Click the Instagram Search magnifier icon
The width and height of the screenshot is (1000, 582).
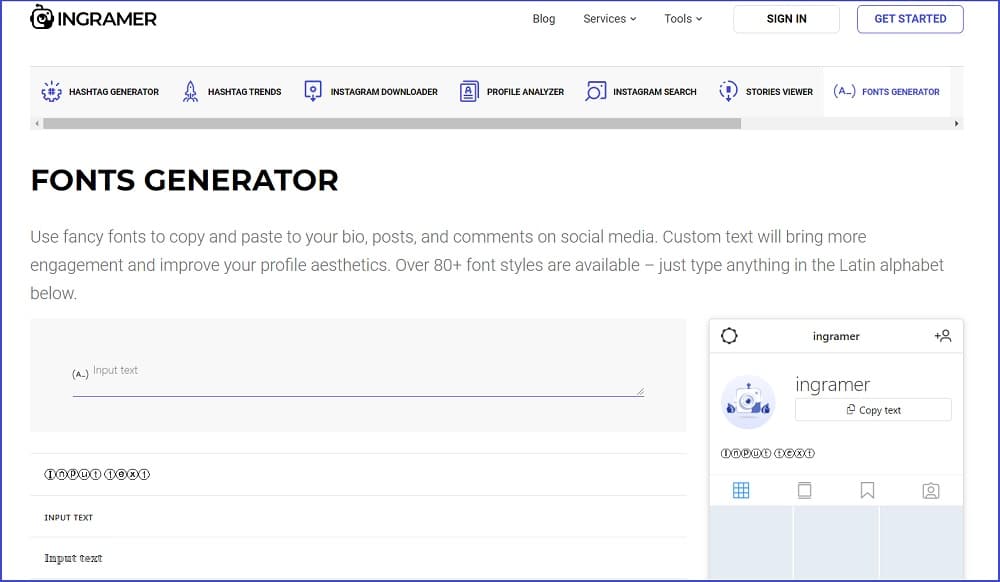coord(595,91)
